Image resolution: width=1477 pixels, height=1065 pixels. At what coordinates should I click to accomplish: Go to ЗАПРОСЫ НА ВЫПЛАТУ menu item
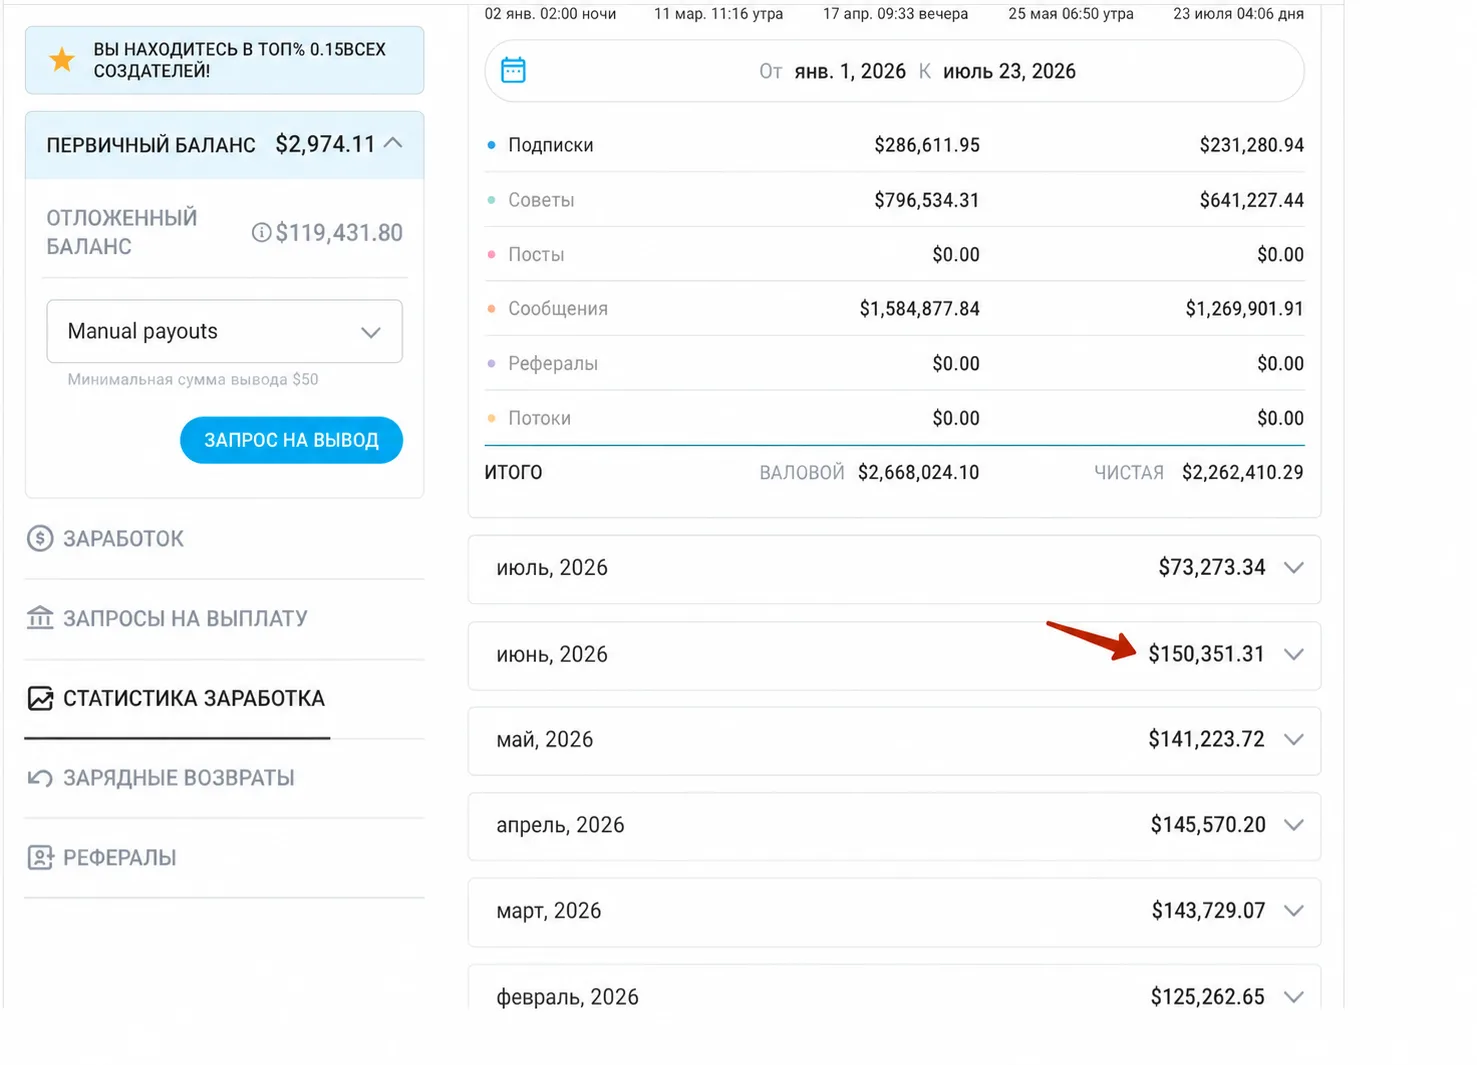185,619
